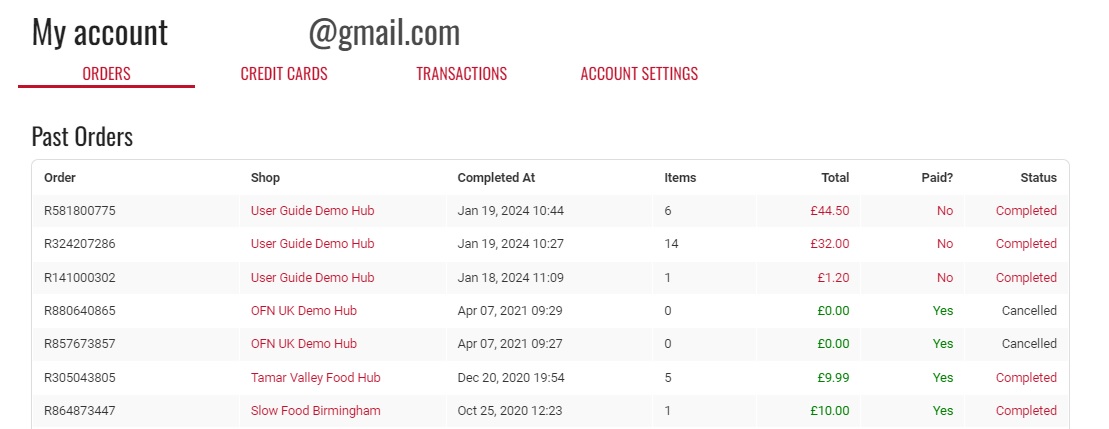The width and height of the screenshot is (1109, 429).
Task: Open OFN UK Demo Hub for order R857673857
Action: 303,344
